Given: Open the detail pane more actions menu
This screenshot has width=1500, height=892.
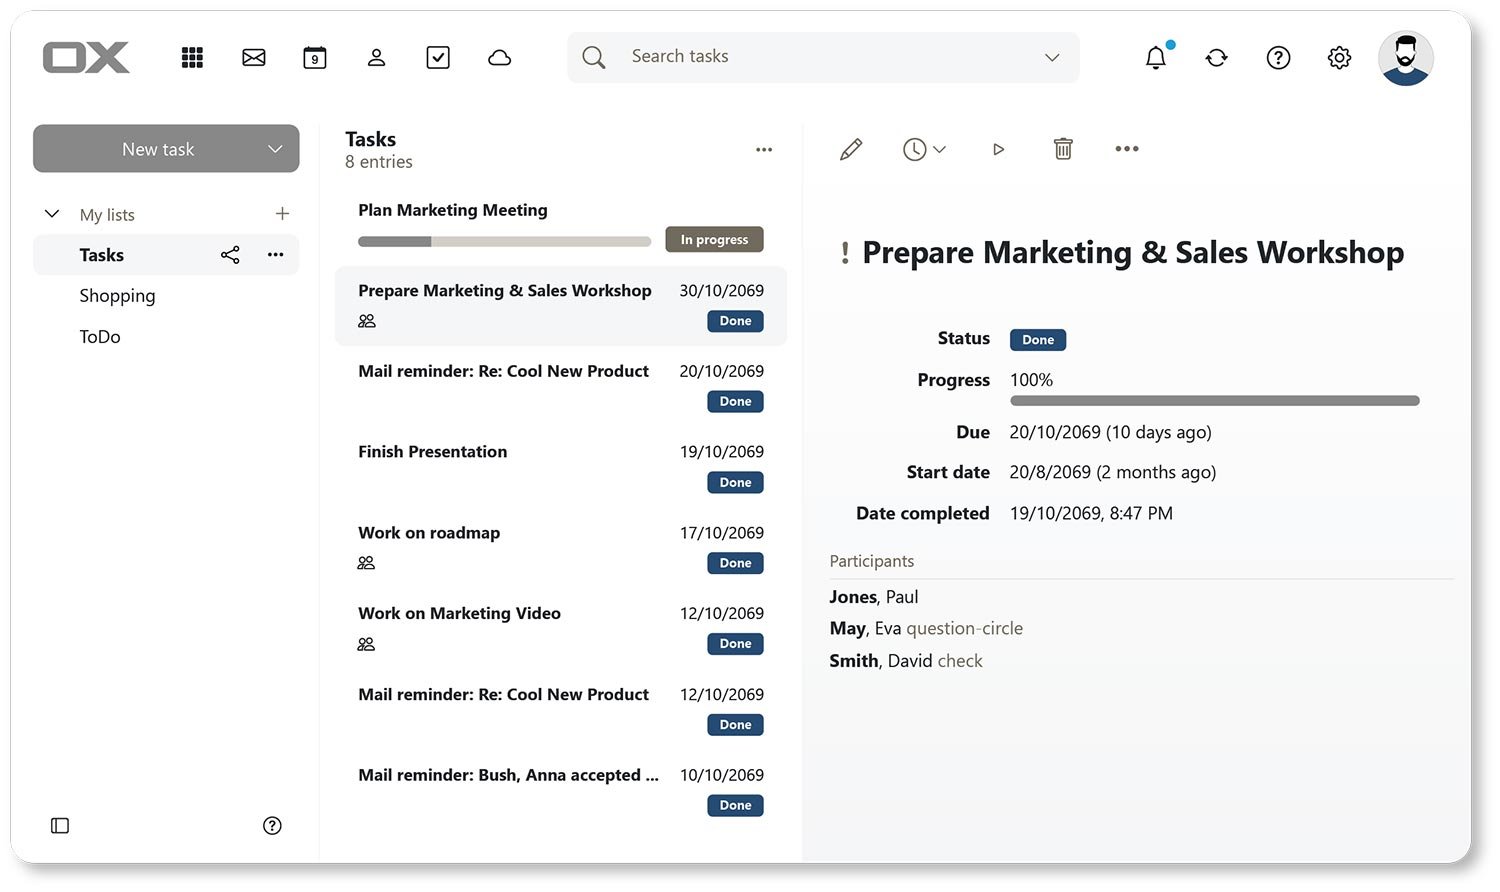Looking at the screenshot, I should point(1127,148).
